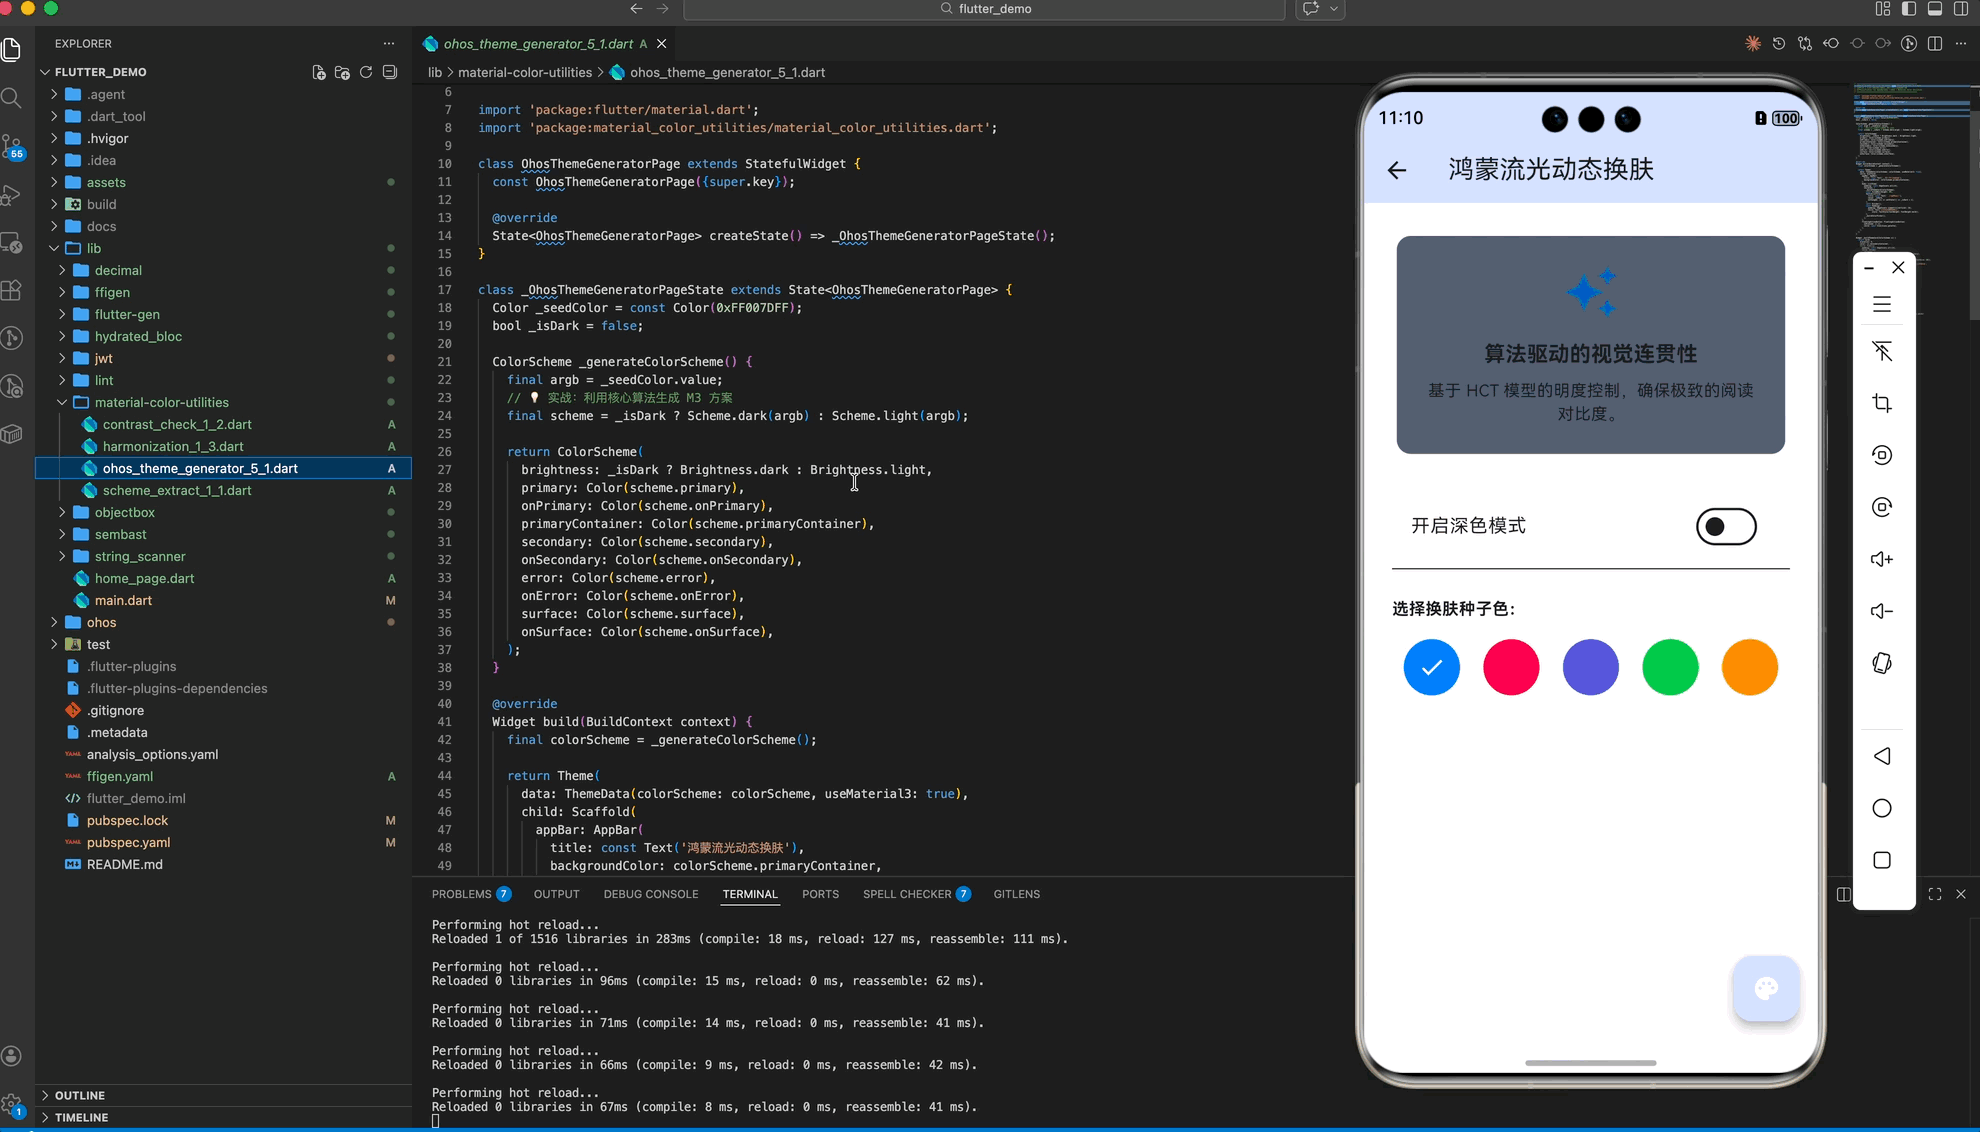The image size is (1980, 1132).
Task: Open harmonization_1_3.dart file
Action: point(173,446)
